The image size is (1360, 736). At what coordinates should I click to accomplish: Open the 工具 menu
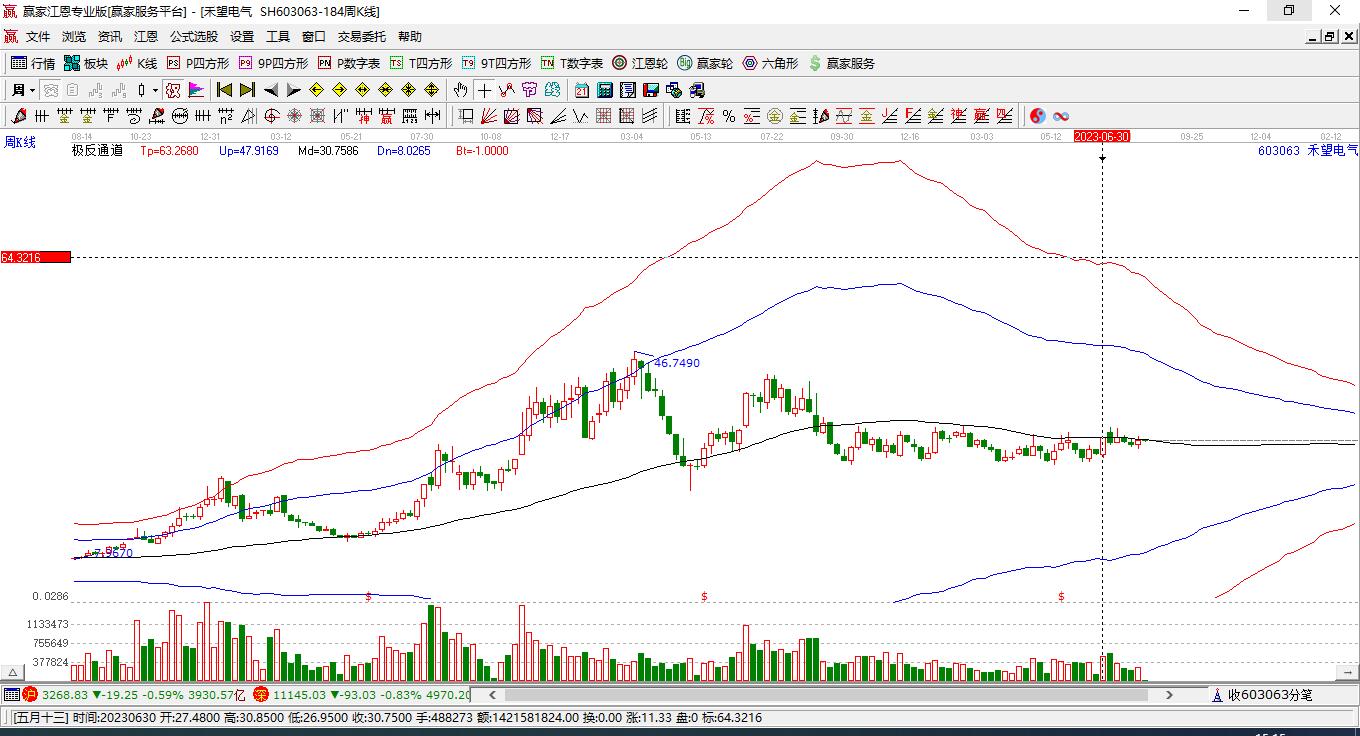278,36
